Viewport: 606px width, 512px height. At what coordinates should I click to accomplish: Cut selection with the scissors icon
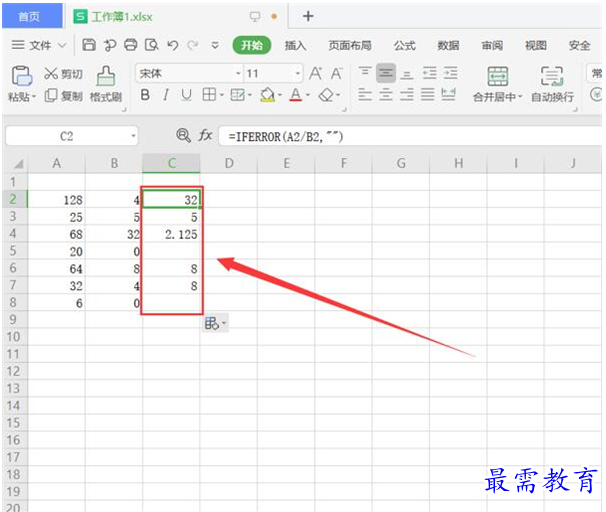tap(51, 73)
